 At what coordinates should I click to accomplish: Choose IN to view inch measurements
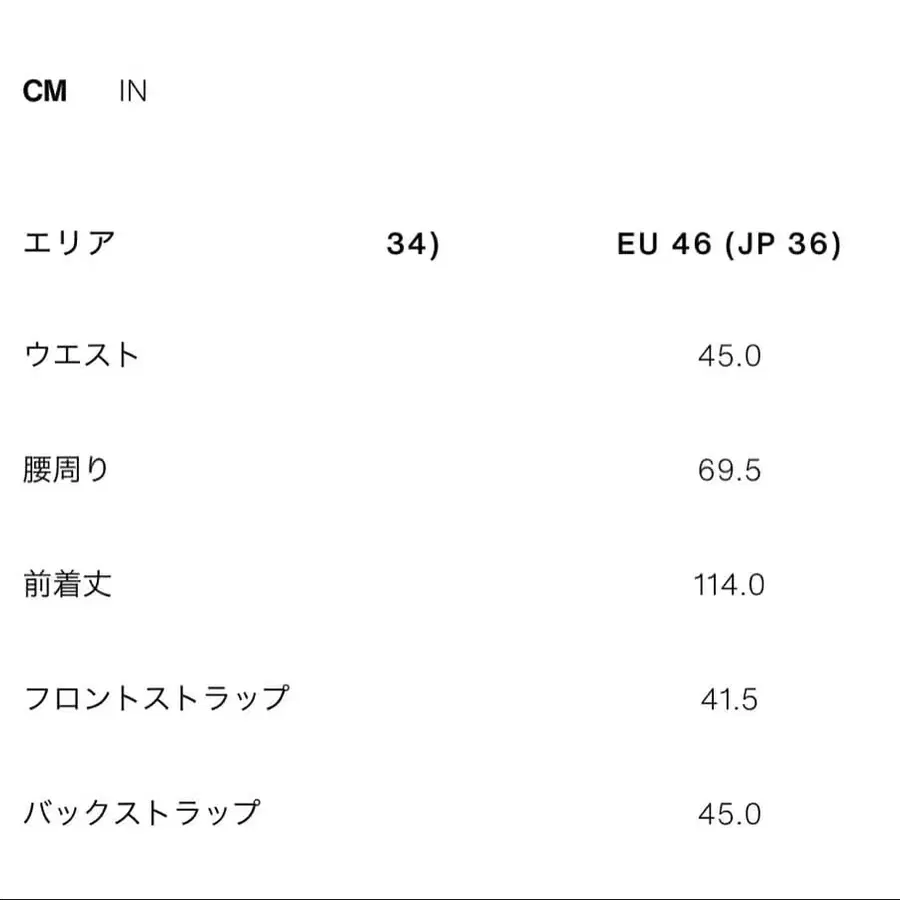point(133,91)
